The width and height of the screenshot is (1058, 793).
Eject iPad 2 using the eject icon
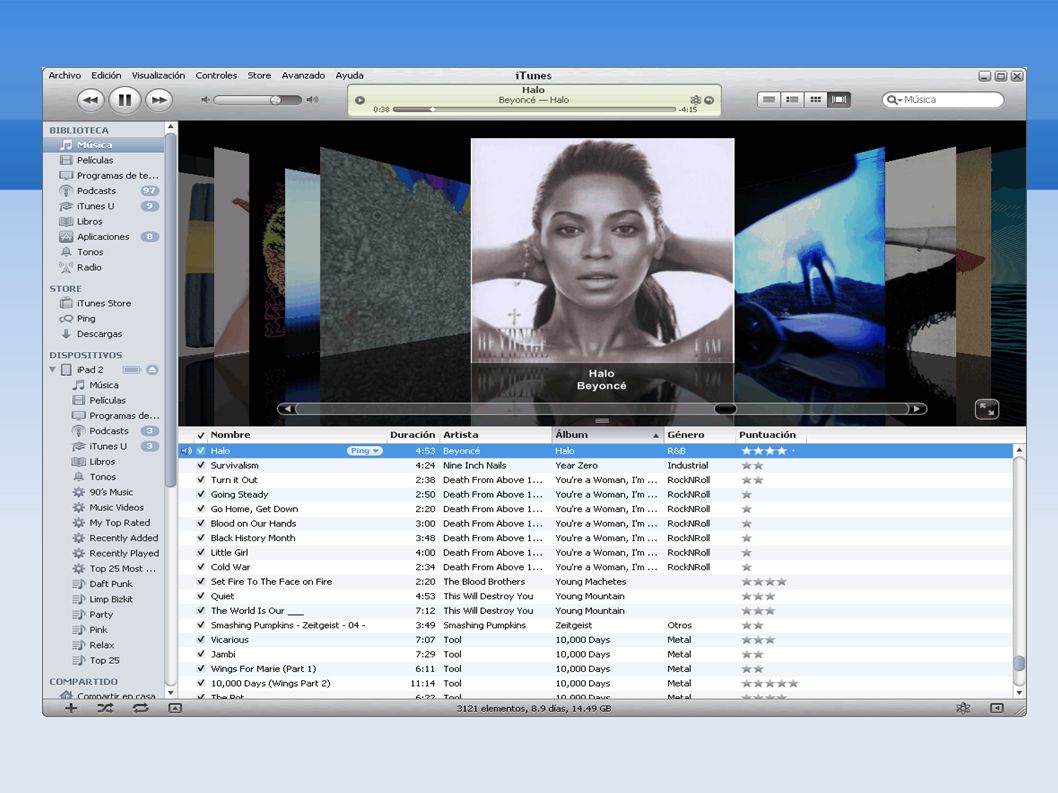[152, 370]
